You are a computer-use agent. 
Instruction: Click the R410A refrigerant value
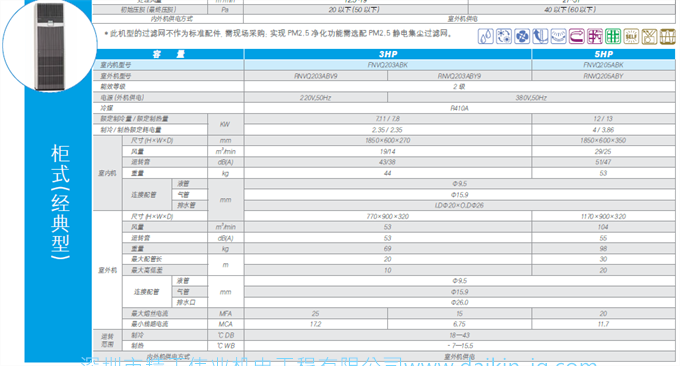459,108
